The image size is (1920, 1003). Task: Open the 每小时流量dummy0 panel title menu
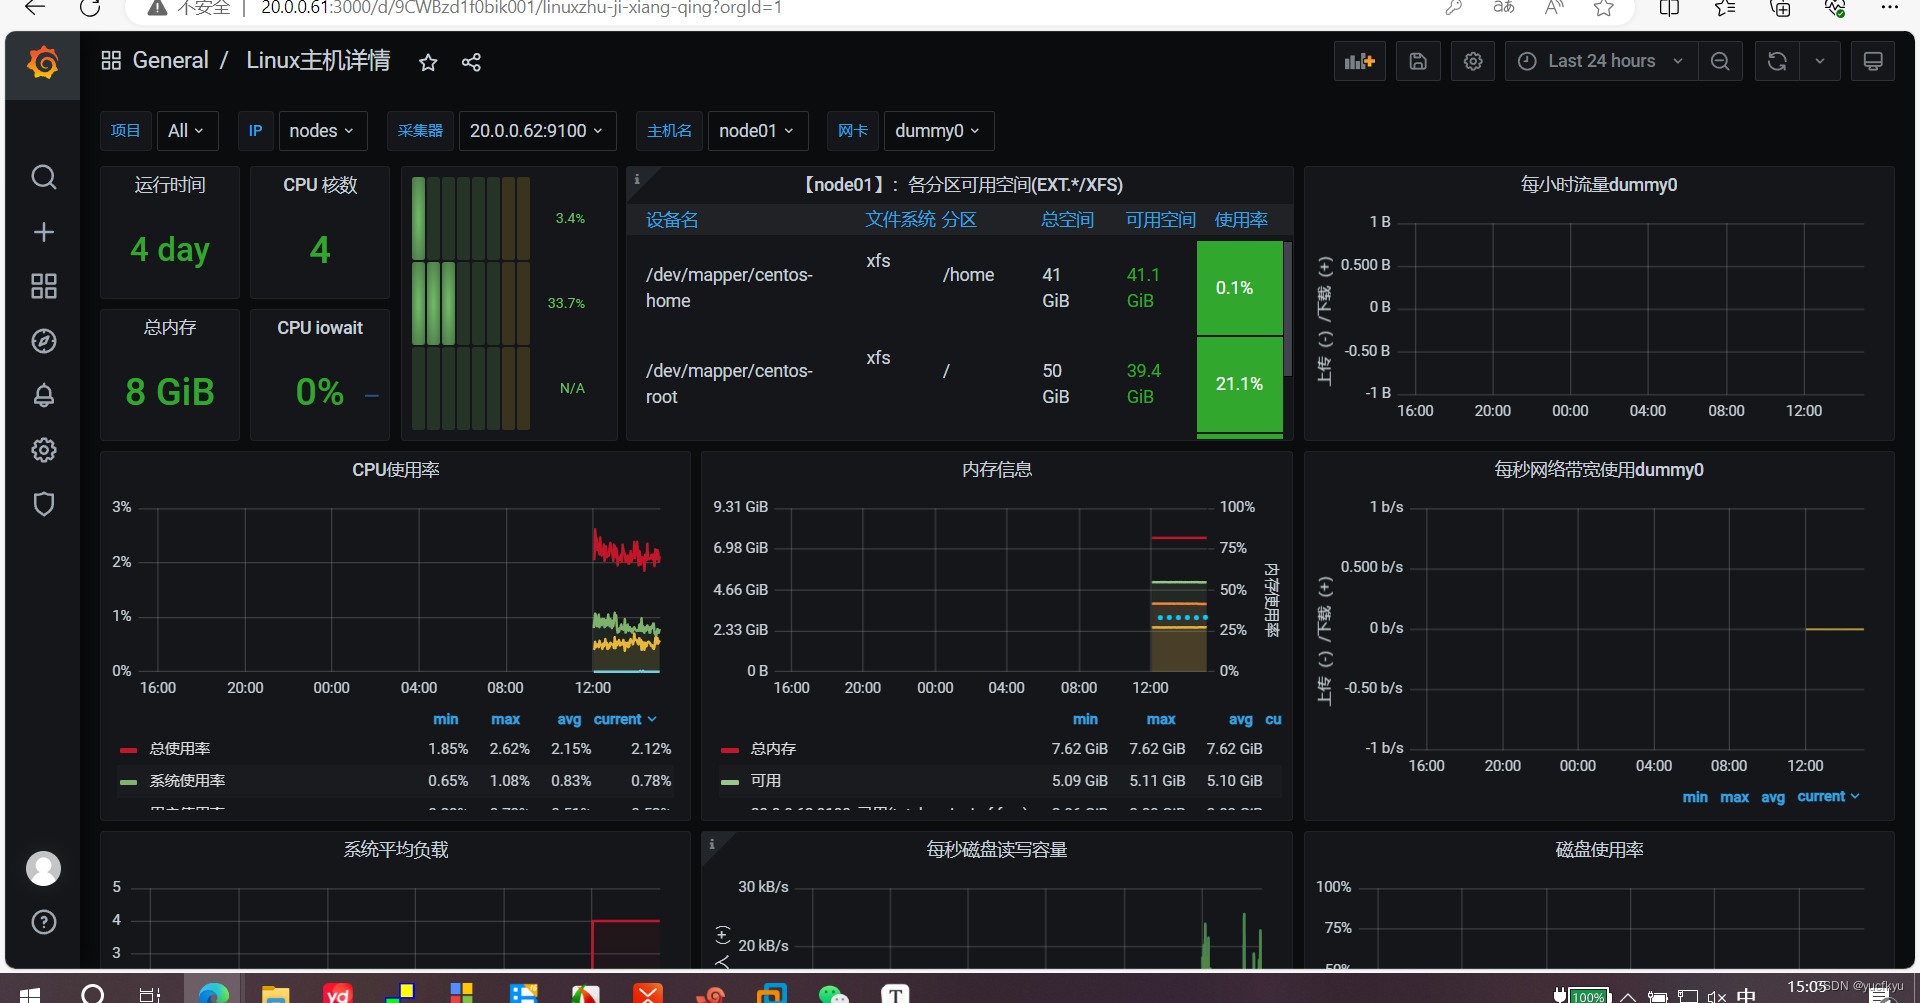(1598, 185)
